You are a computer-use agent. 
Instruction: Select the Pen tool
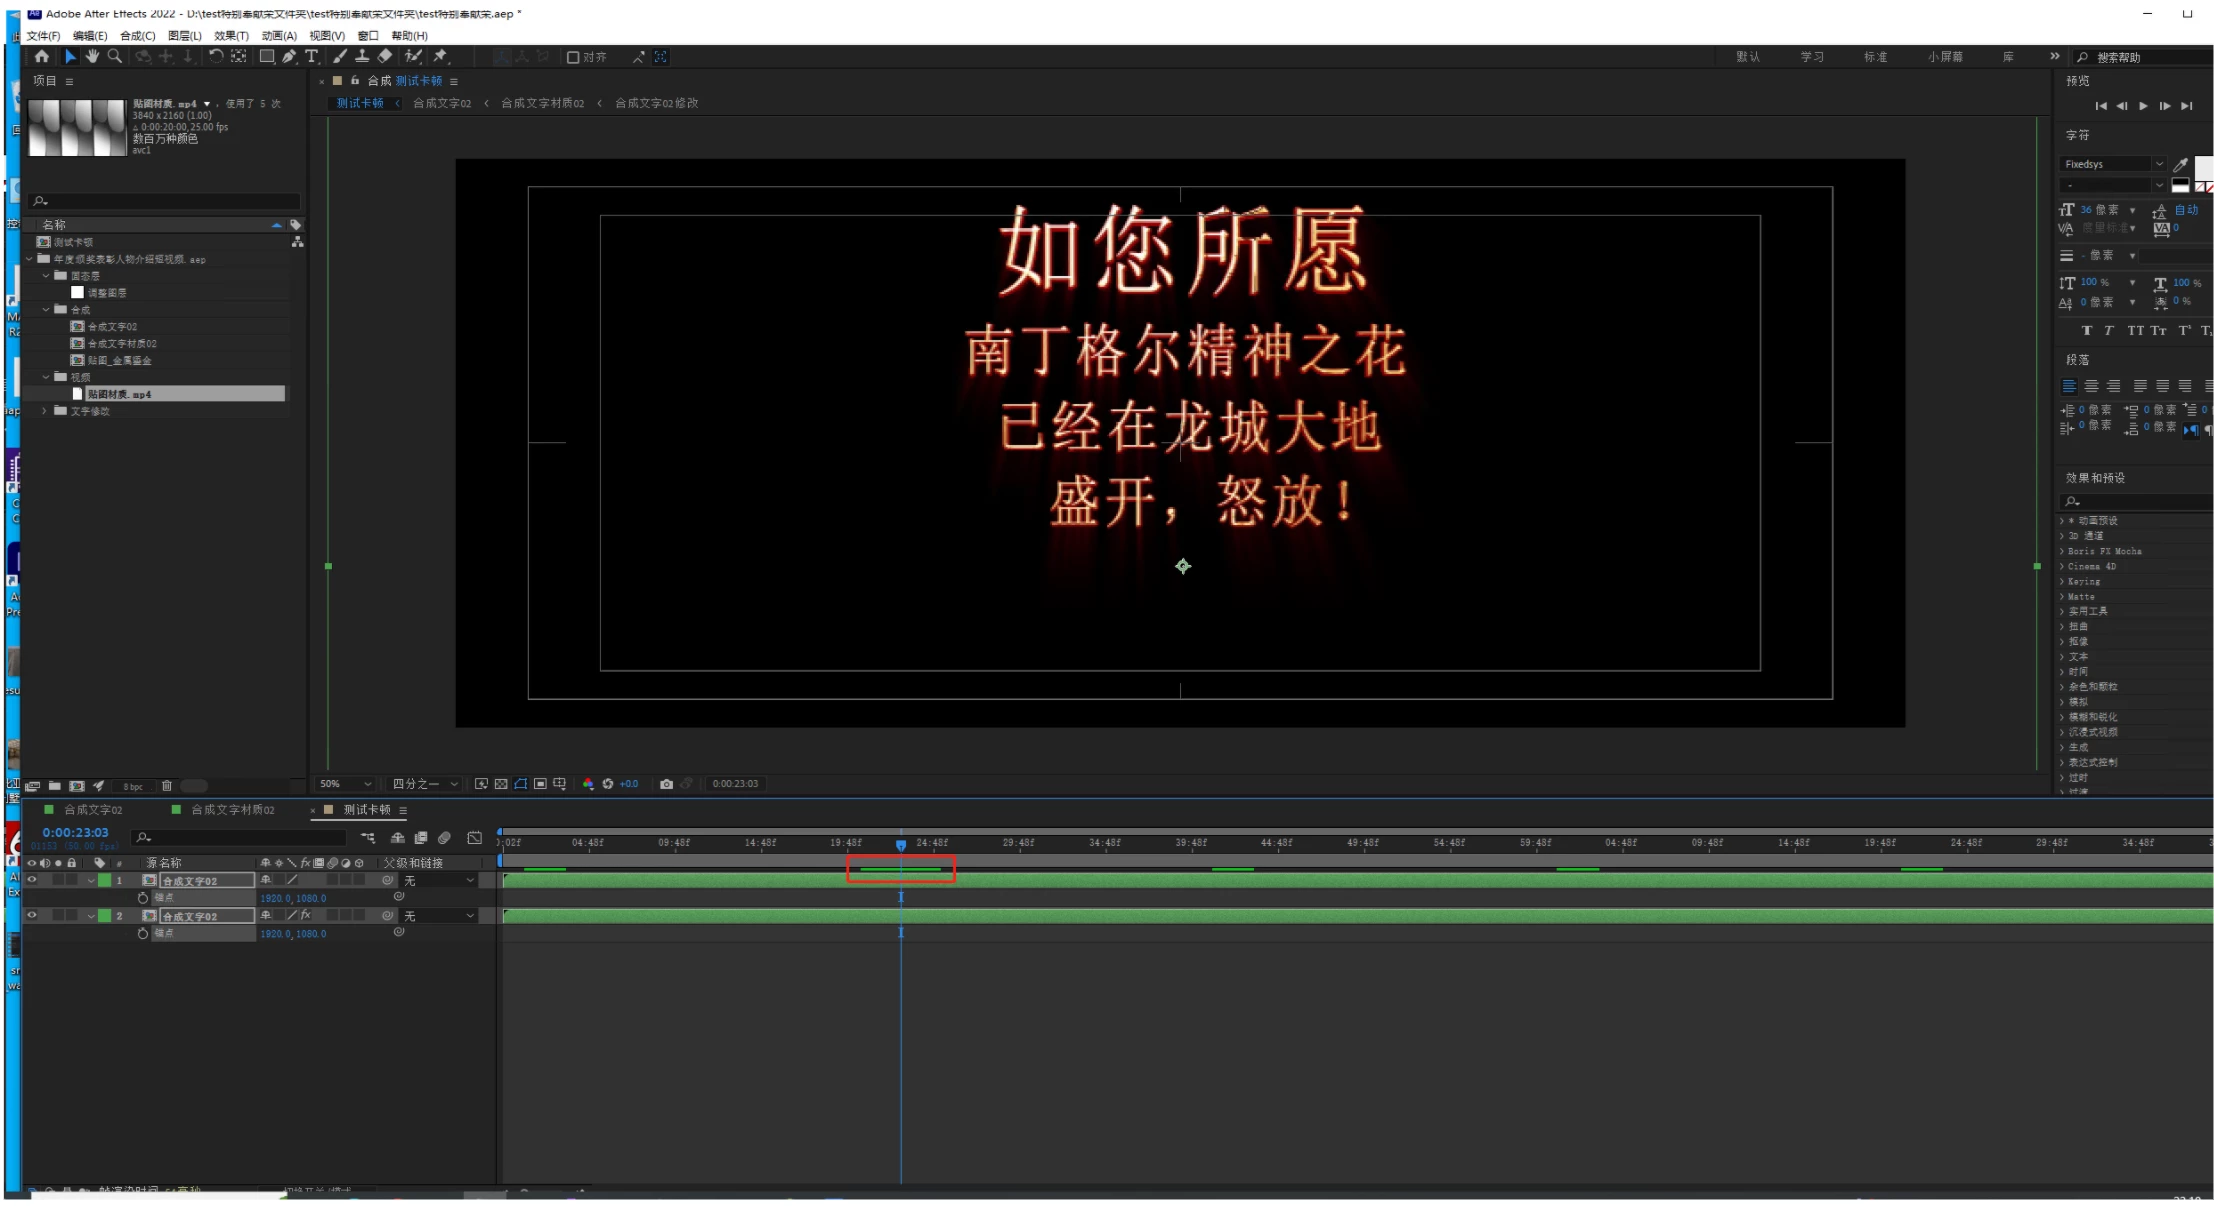pos(289,56)
